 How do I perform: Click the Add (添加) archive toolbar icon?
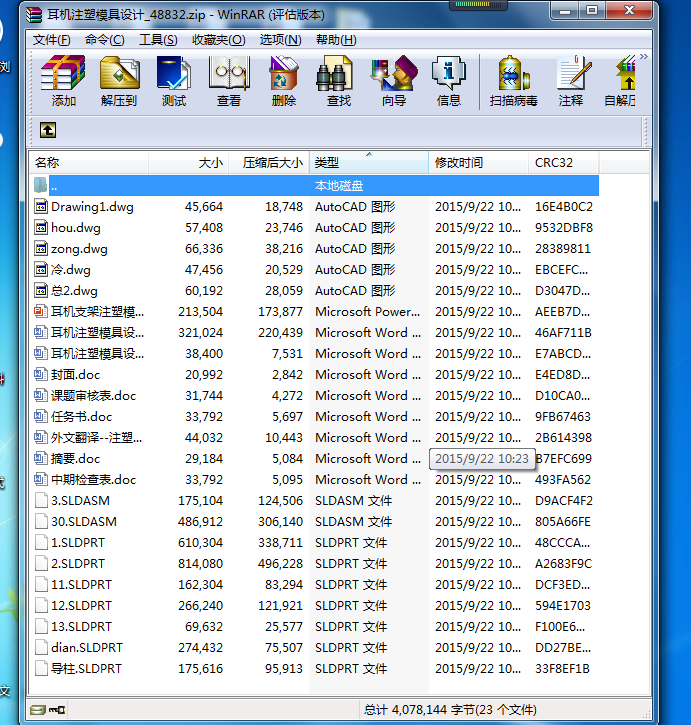coord(63,73)
